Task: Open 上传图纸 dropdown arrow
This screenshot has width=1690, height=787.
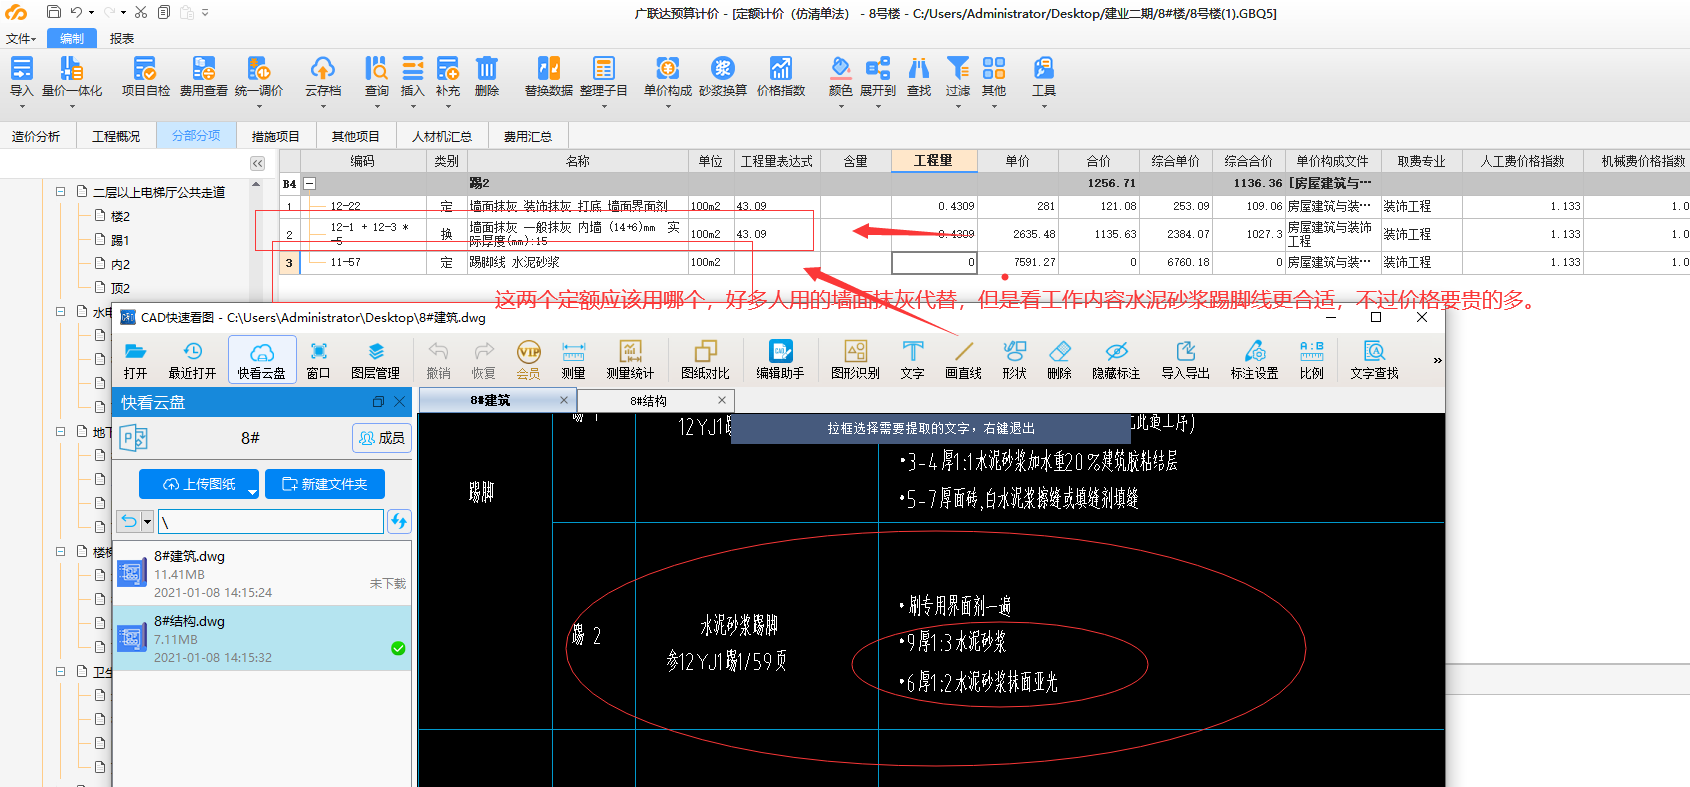Action: pos(252,492)
